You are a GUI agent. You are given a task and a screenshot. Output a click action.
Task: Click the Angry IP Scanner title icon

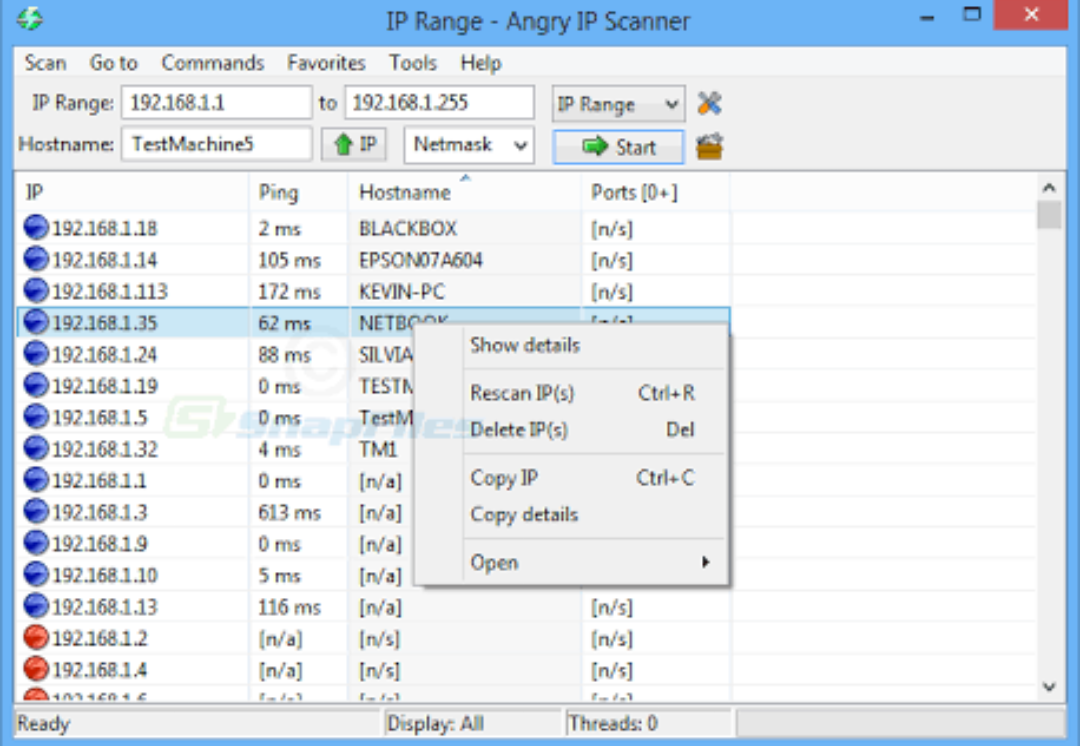pyautogui.click(x=30, y=19)
